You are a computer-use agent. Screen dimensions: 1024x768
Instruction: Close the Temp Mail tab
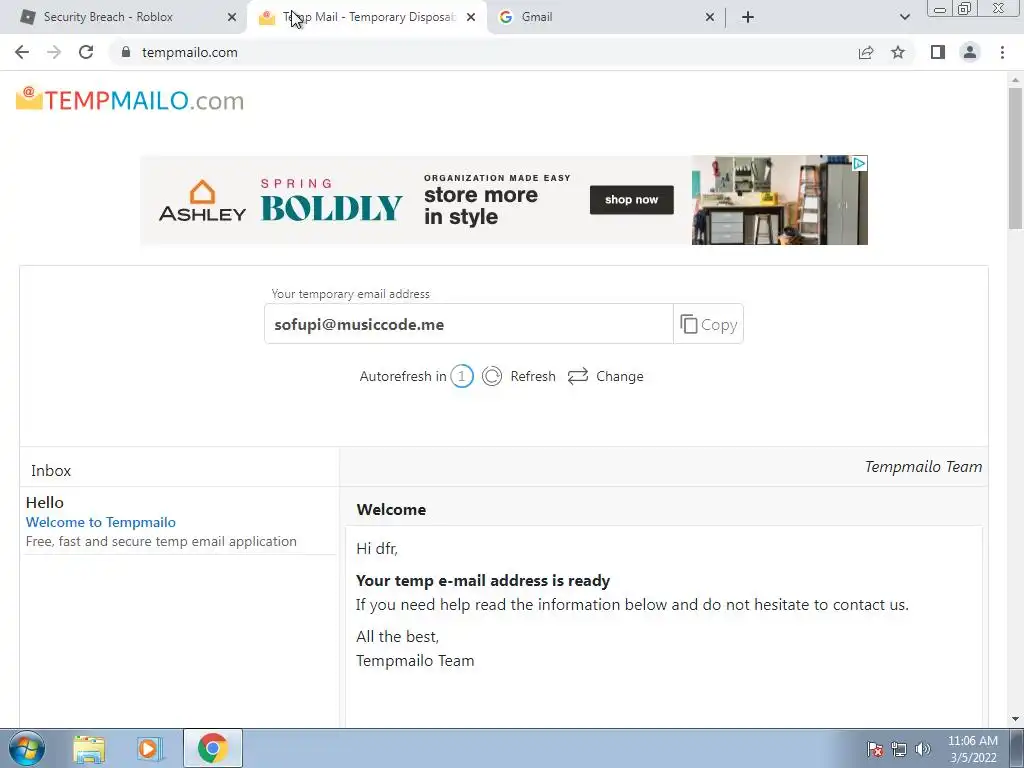(471, 17)
